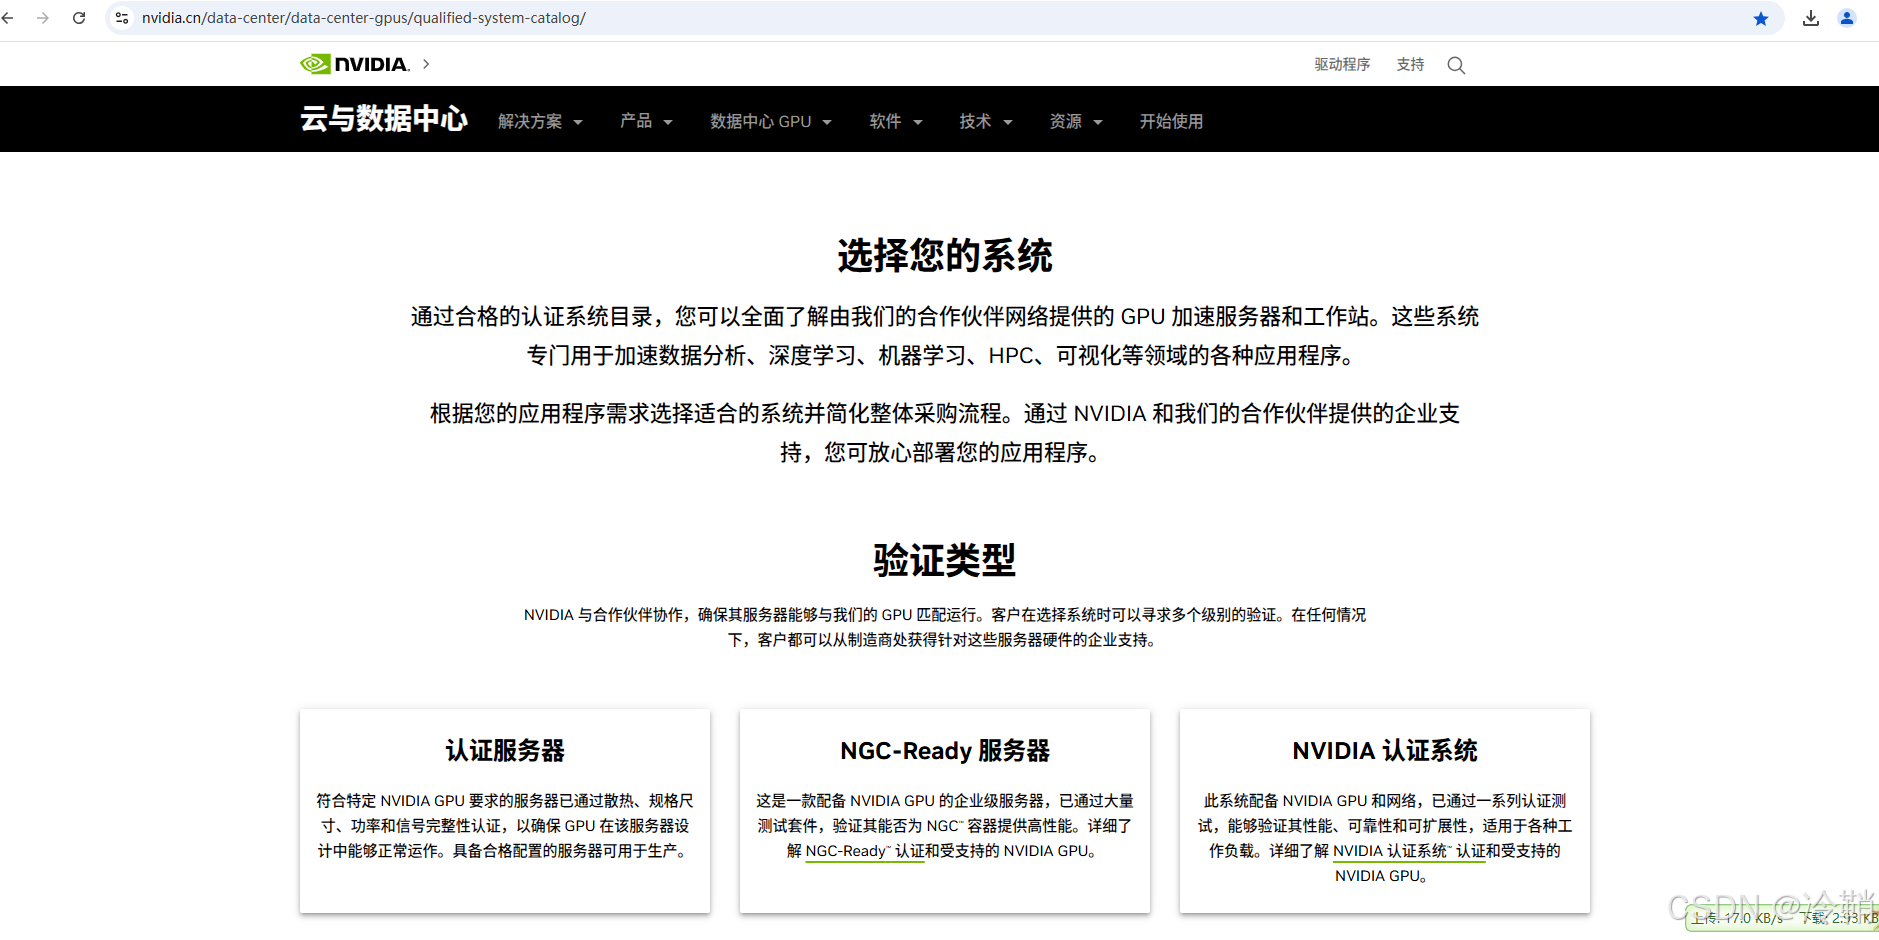The height and width of the screenshot is (940, 1879).
Task: Open the 支持 link
Action: point(1410,64)
